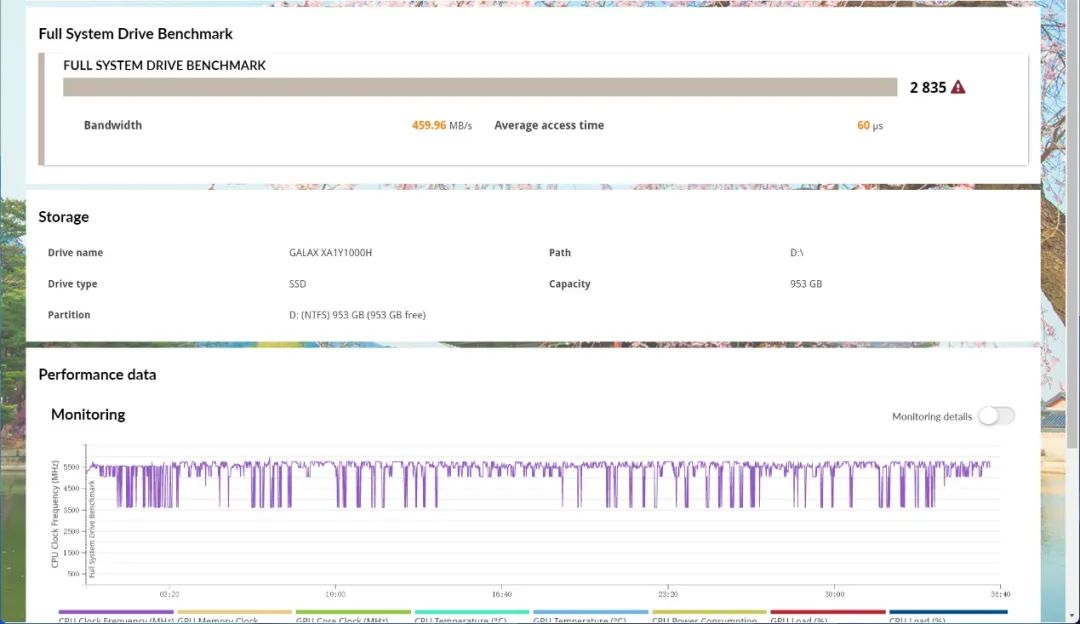The width and height of the screenshot is (1080, 624).
Task: Click the 2 835 benchmark score value
Action: pyautogui.click(x=927, y=87)
